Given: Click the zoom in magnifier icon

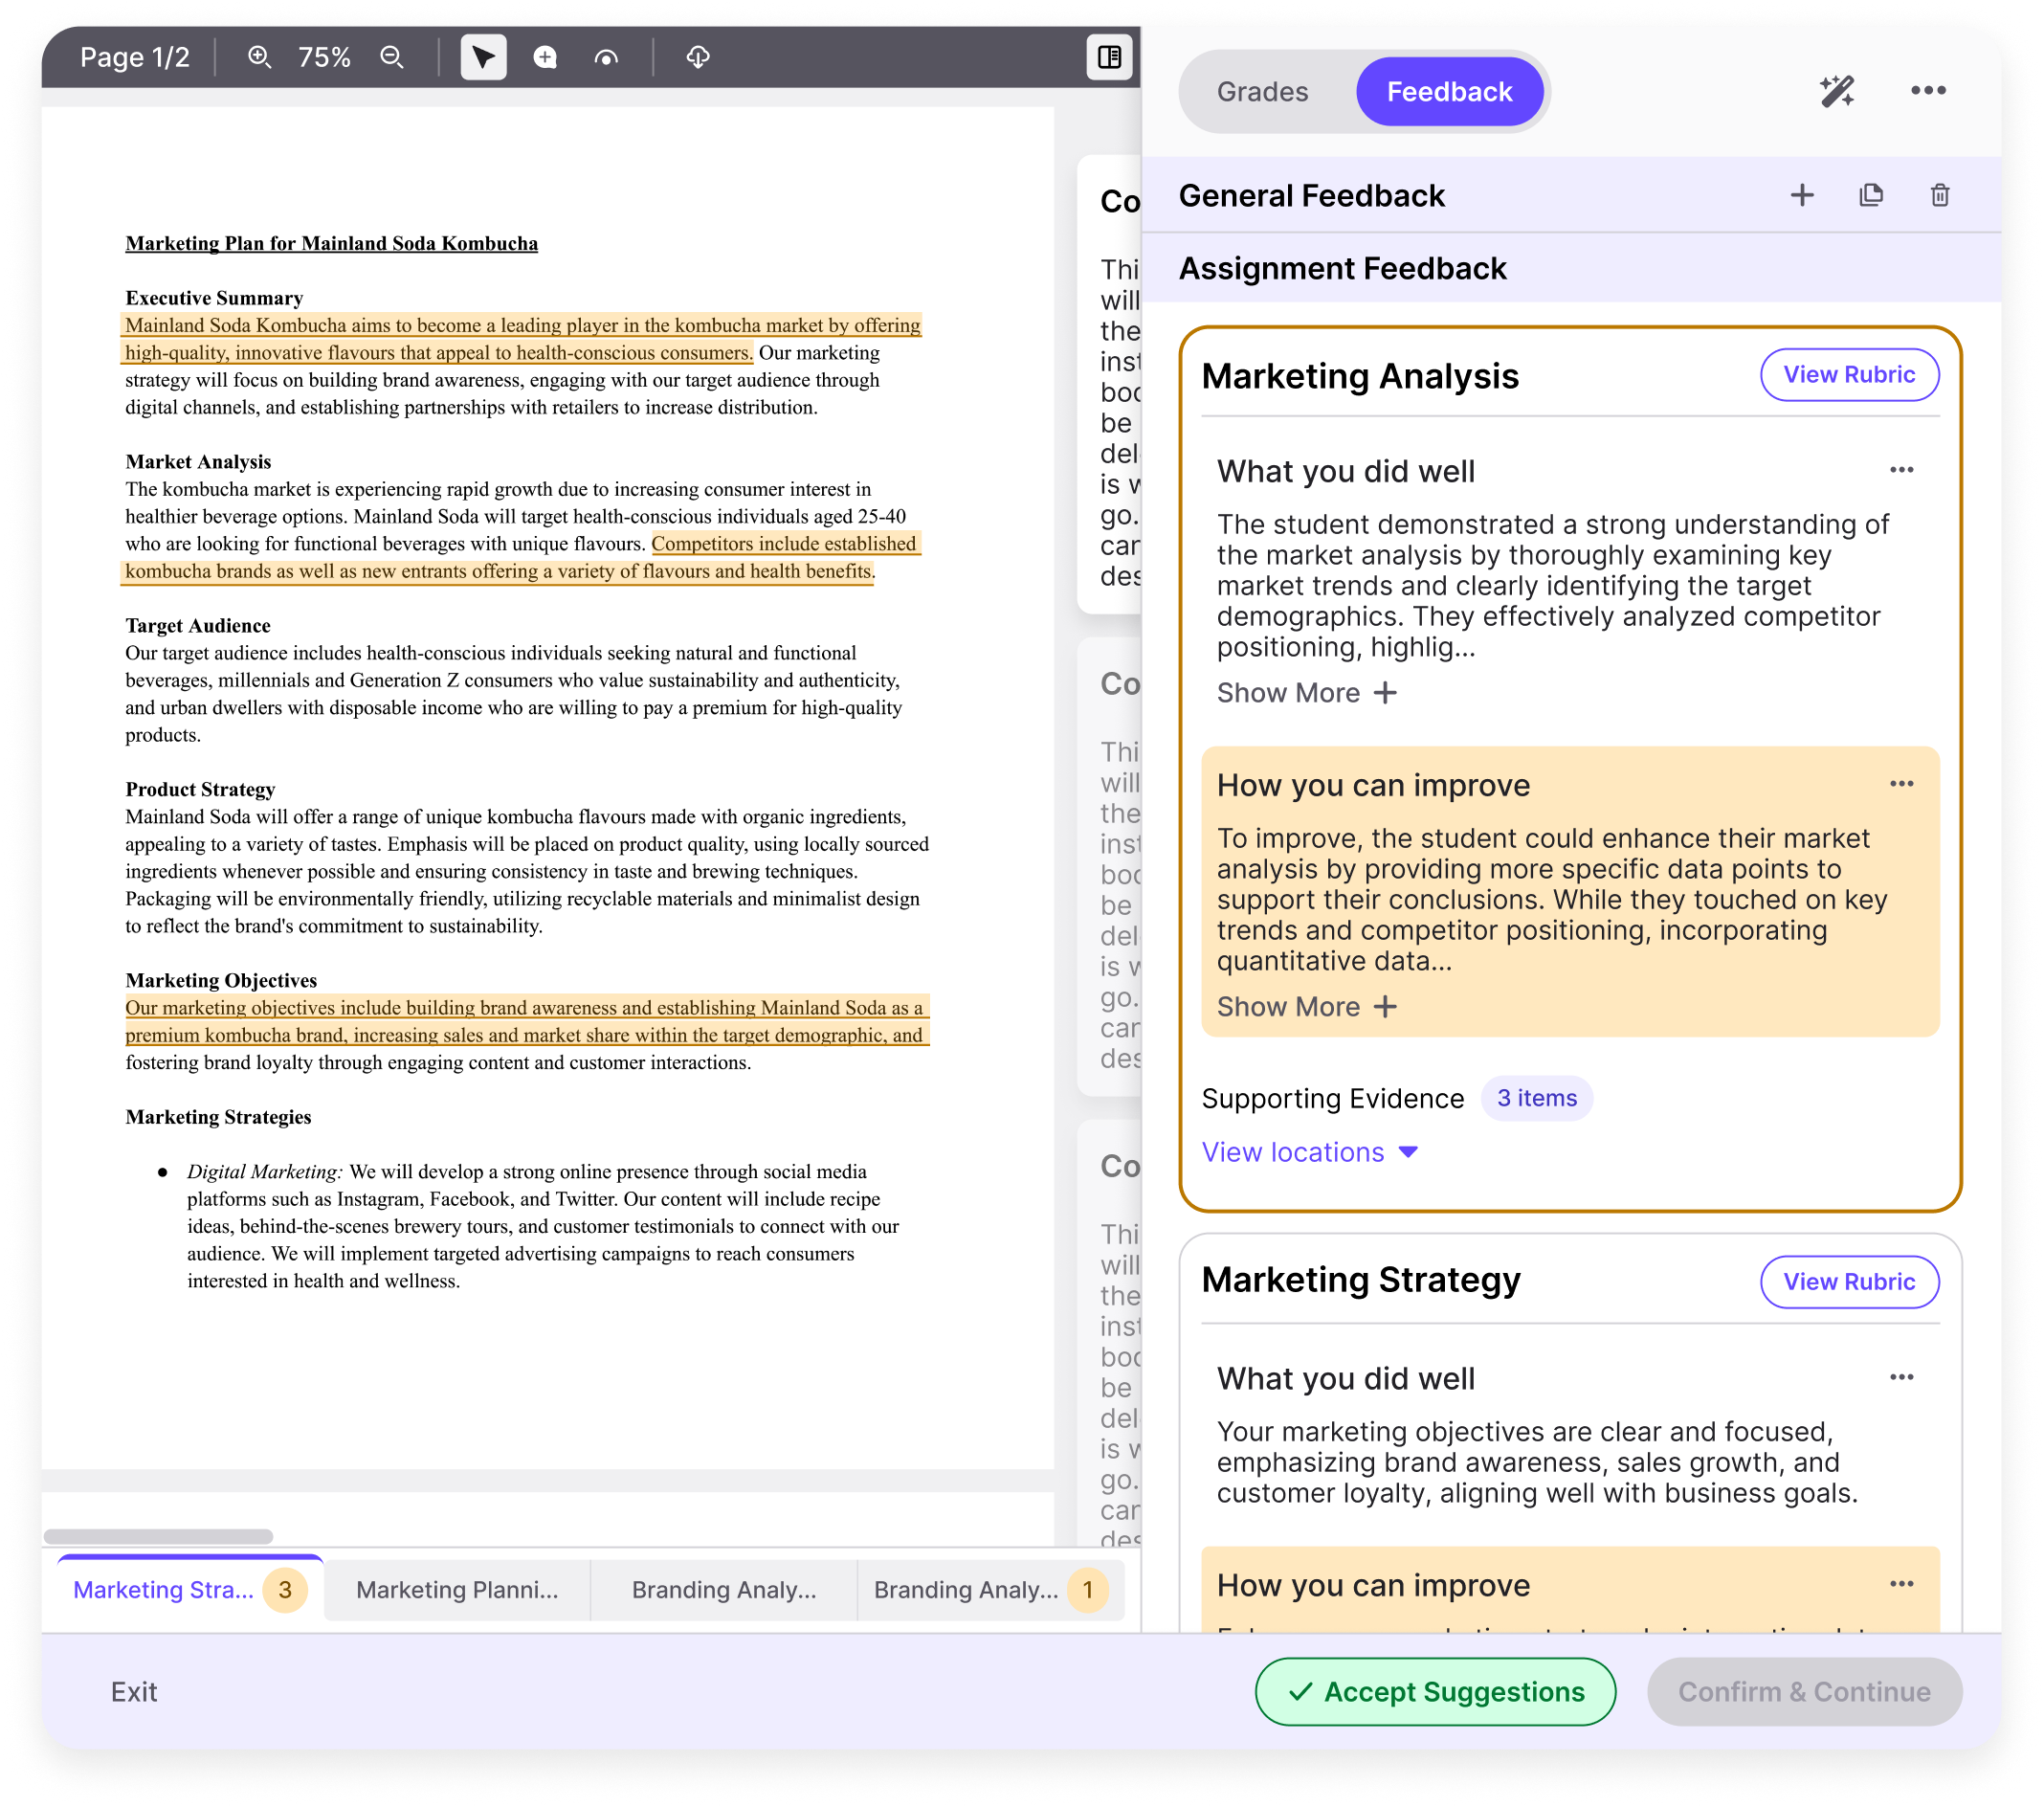Looking at the screenshot, I should click(259, 57).
